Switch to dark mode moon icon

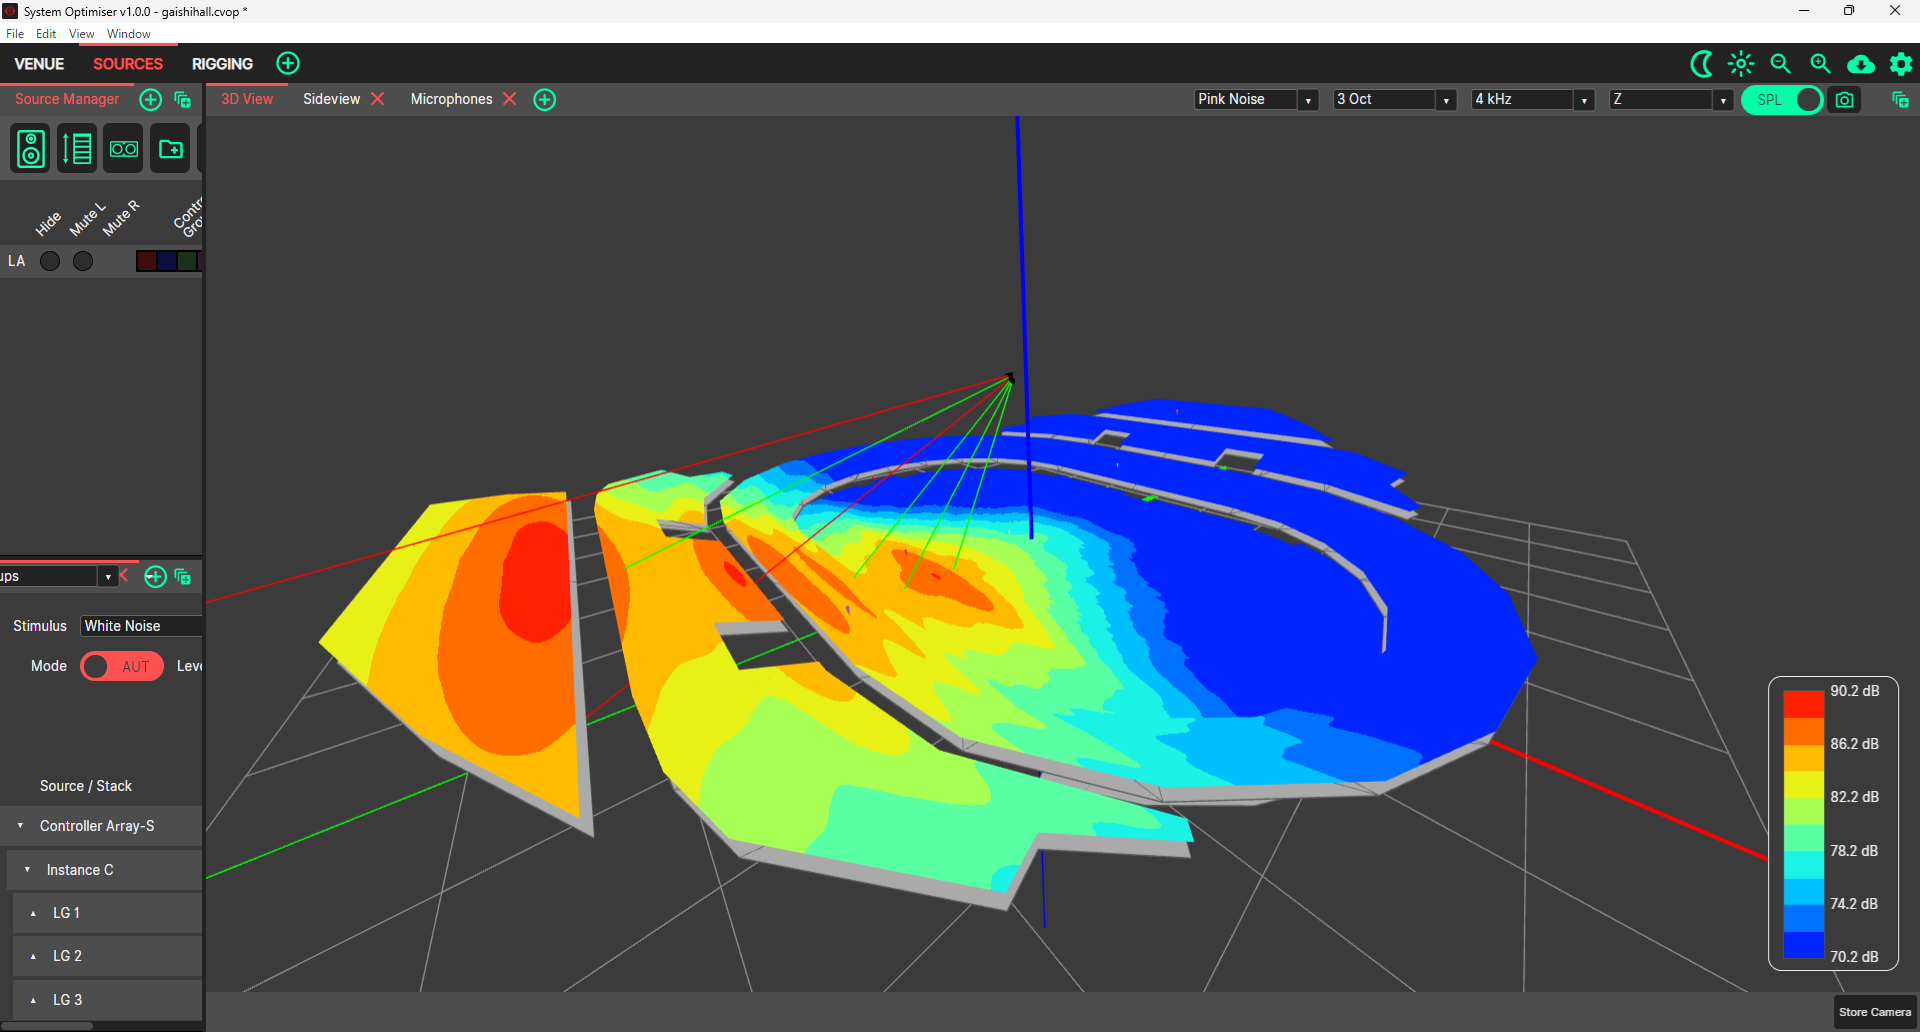[1701, 64]
